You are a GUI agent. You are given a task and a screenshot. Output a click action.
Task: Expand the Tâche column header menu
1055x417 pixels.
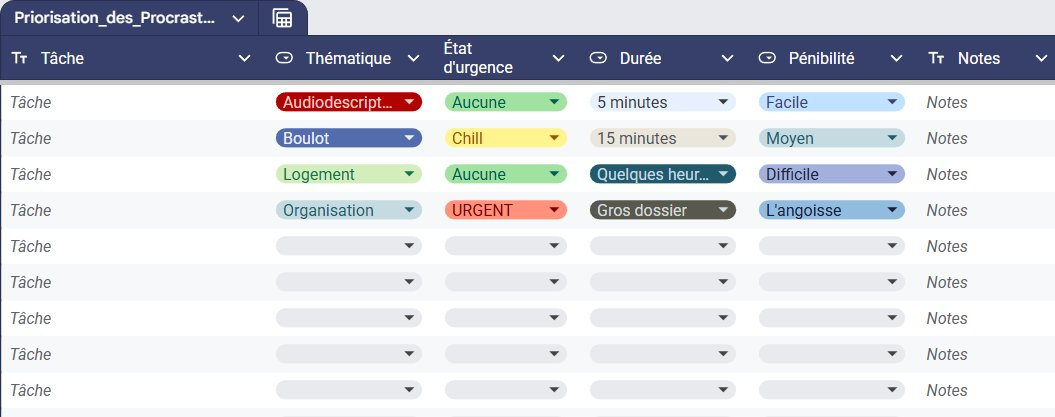click(x=244, y=59)
